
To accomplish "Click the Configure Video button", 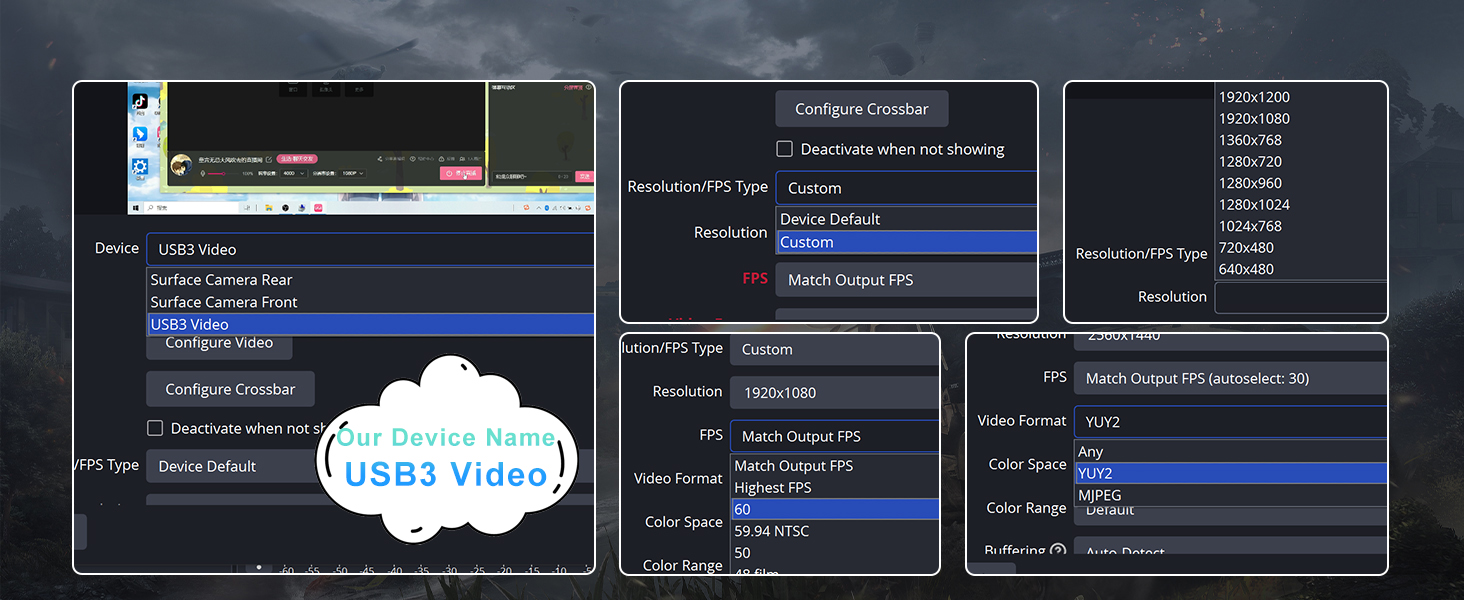I will point(219,343).
